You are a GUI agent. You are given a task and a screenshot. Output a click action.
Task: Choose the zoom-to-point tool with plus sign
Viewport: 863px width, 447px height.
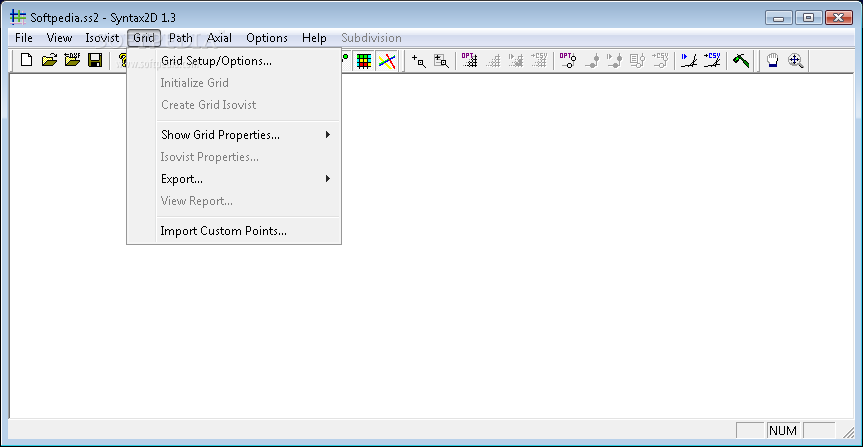point(419,61)
